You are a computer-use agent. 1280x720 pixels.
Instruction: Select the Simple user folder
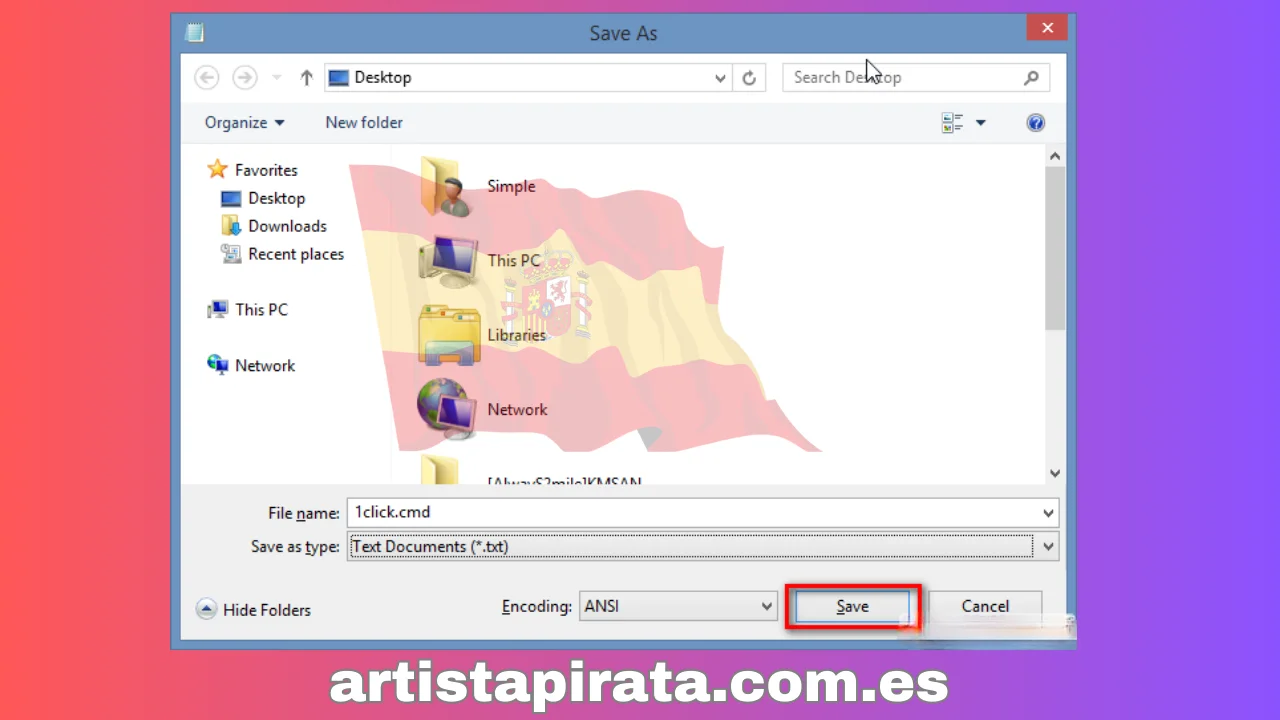(478, 186)
